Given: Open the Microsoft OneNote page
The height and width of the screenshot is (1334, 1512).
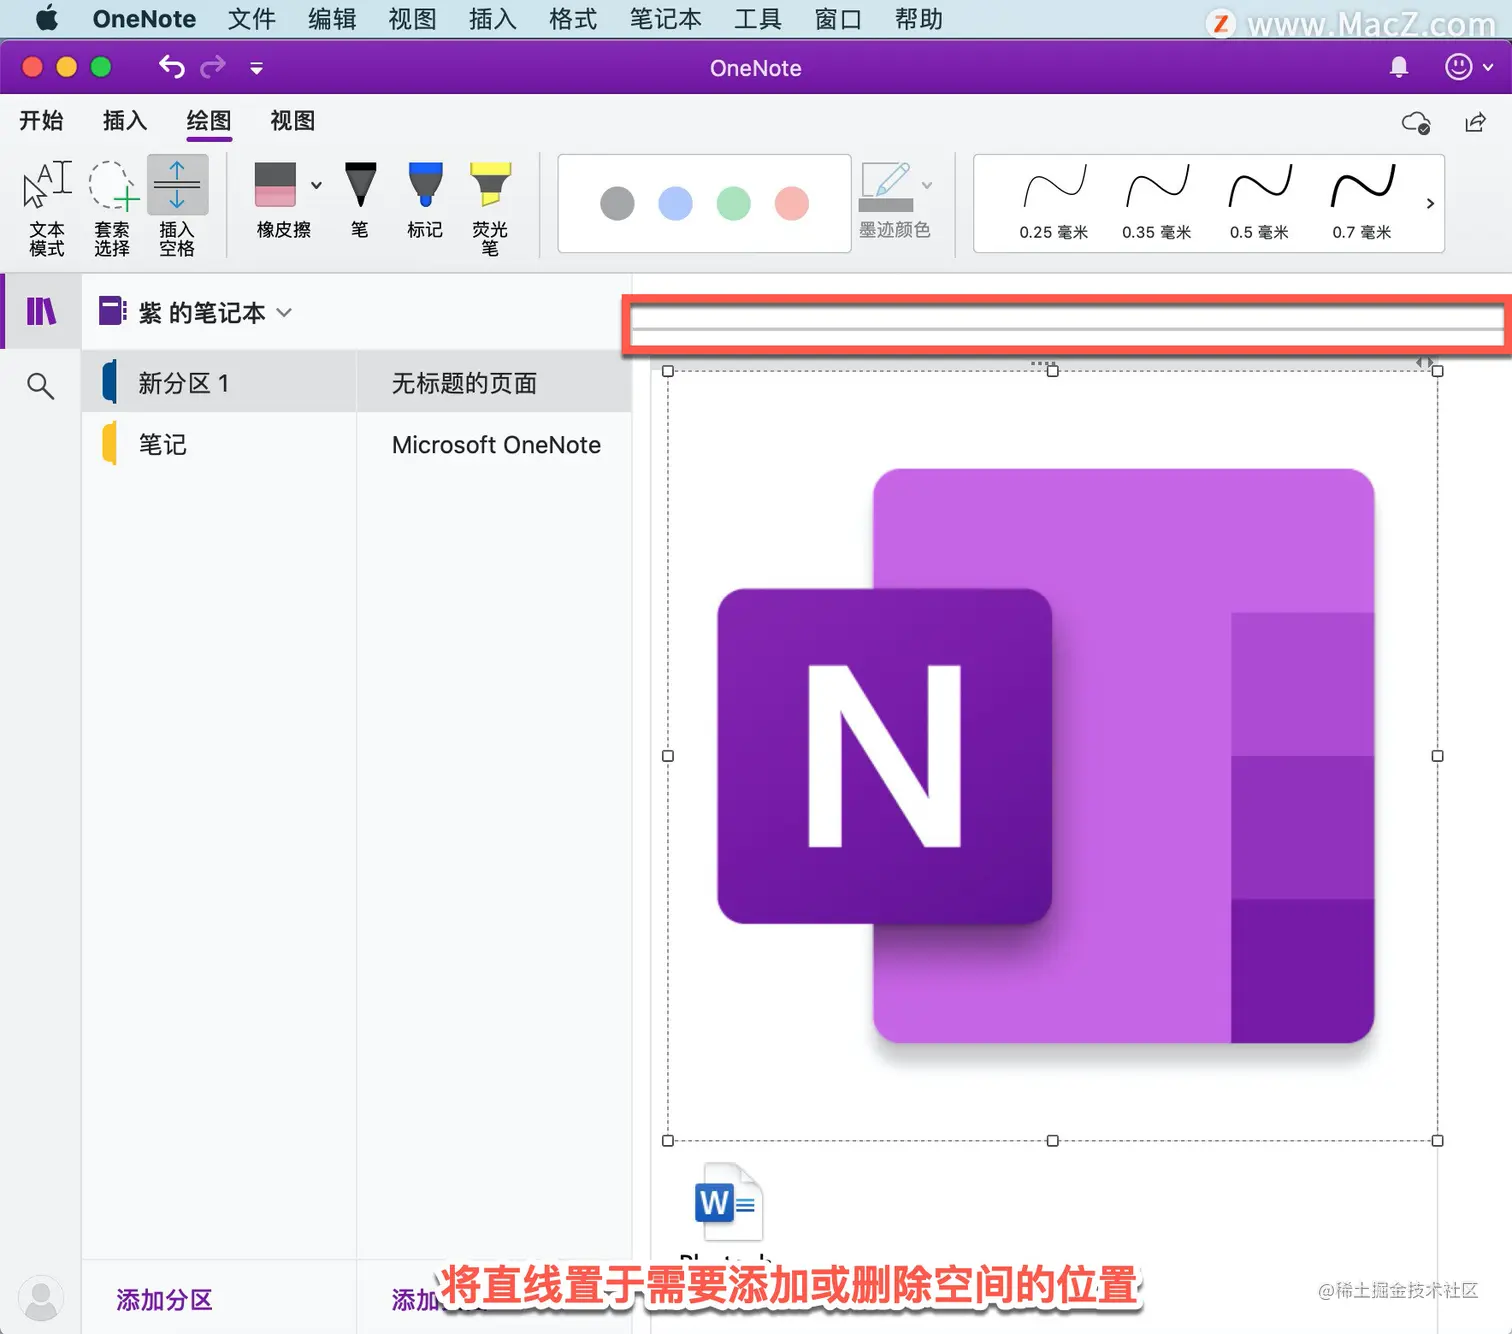Looking at the screenshot, I should coord(496,445).
